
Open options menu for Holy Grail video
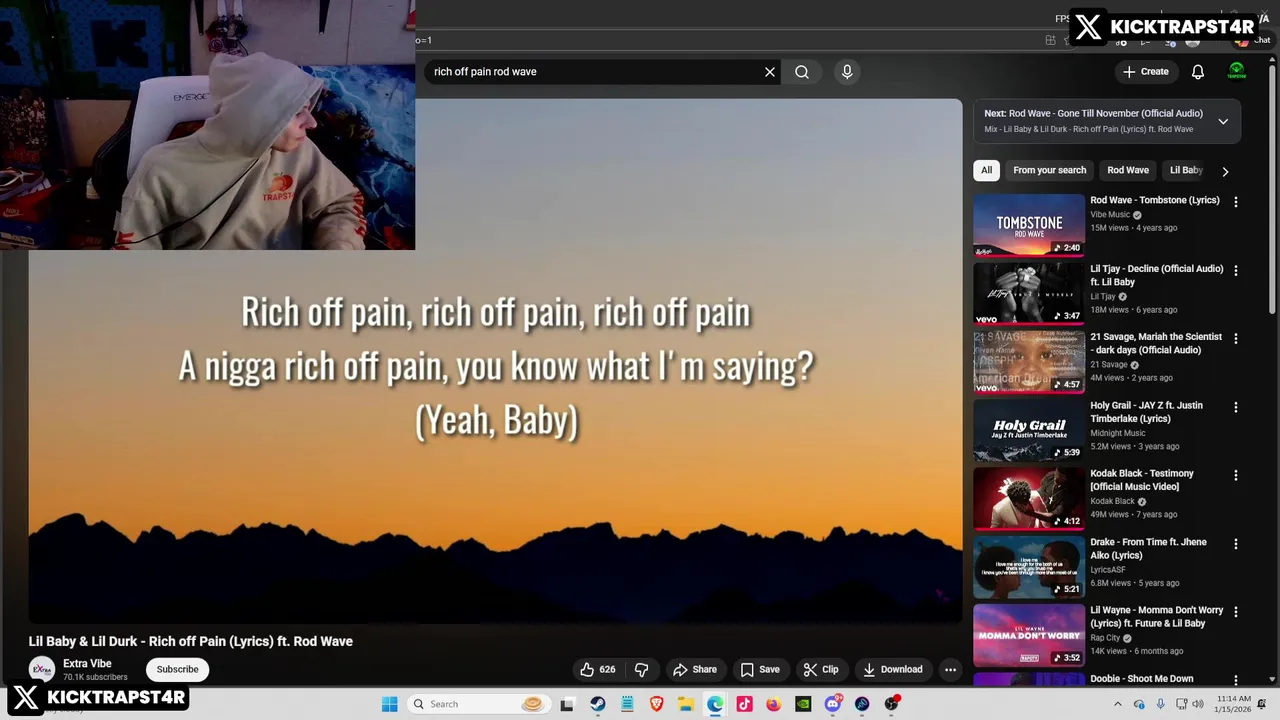point(1236,407)
